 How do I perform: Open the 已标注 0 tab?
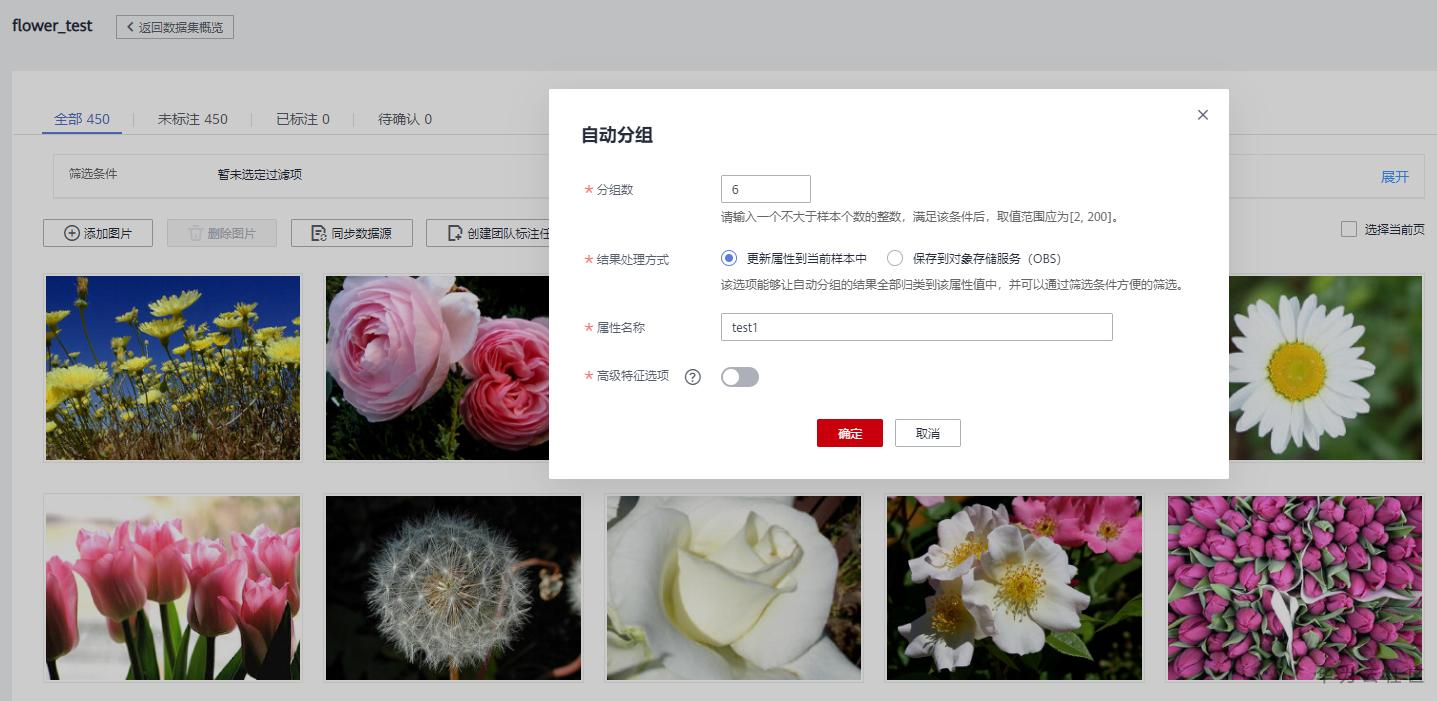coord(303,119)
